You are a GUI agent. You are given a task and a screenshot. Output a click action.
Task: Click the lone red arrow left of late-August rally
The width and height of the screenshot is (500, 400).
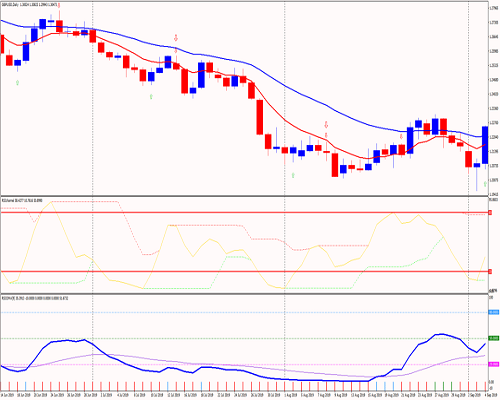[401, 137]
